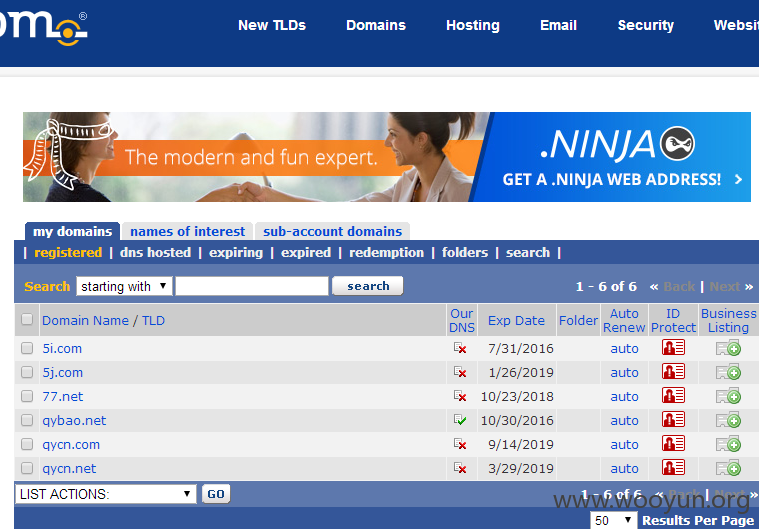Click the Our DNS icon for qycn.com
759x529 pixels.
pos(460,444)
